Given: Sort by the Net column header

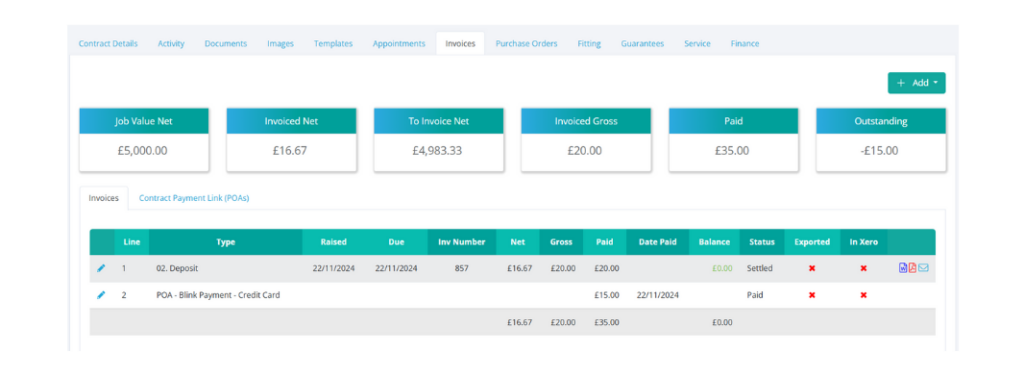Looking at the screenshot, I should tap(518, 242).
